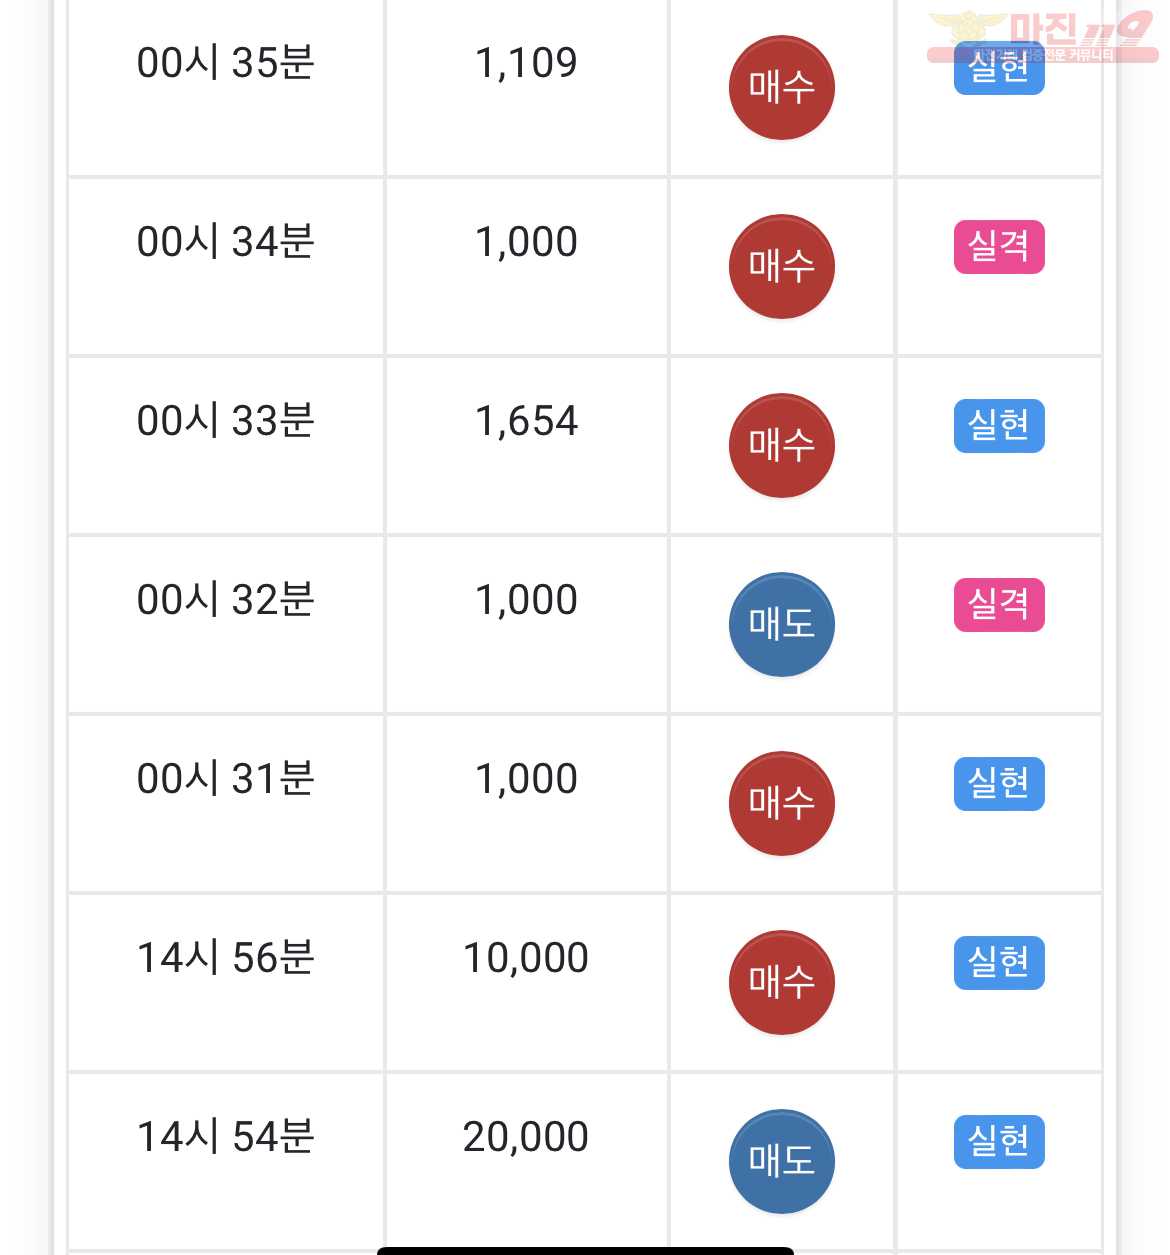The width and height of the screenshot is (1170, 1255).
Task: Click the blue 실현 badge for 14시 56분
Action: tap(999, 963)
